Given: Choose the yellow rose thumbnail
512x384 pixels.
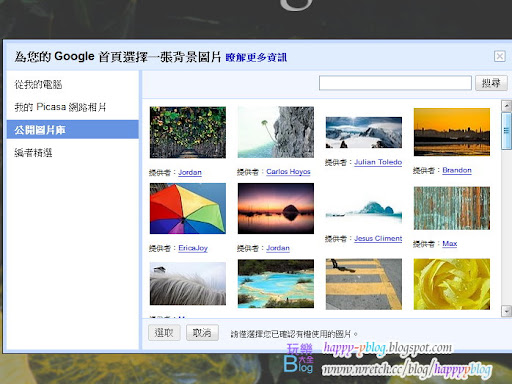Looking at the screenshot, I should 452,284.
